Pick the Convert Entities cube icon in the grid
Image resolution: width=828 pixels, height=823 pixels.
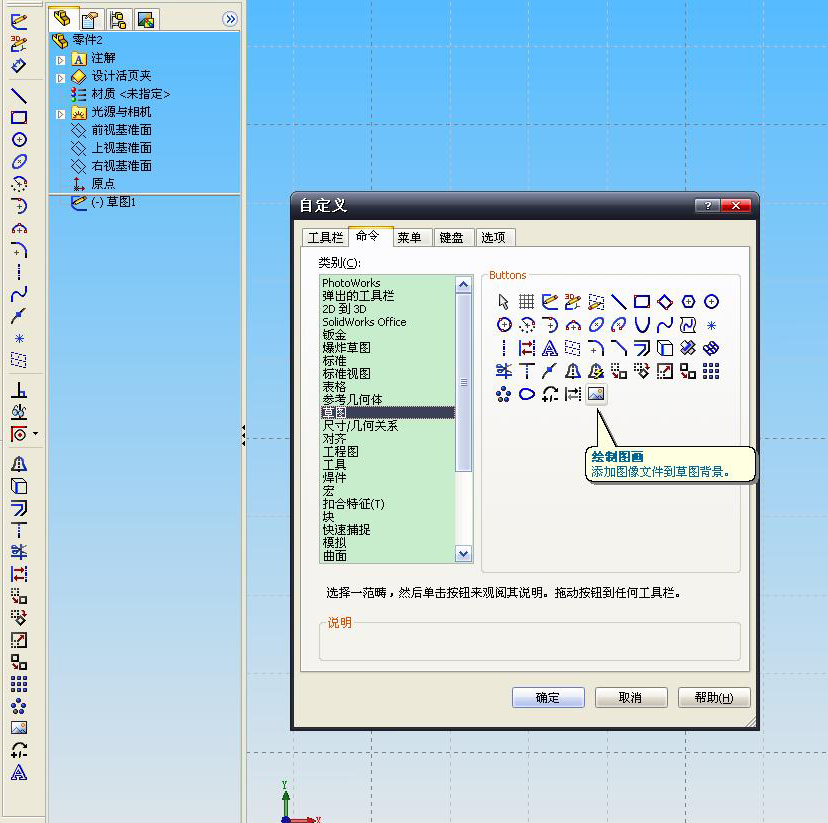[x=665, y=348]
